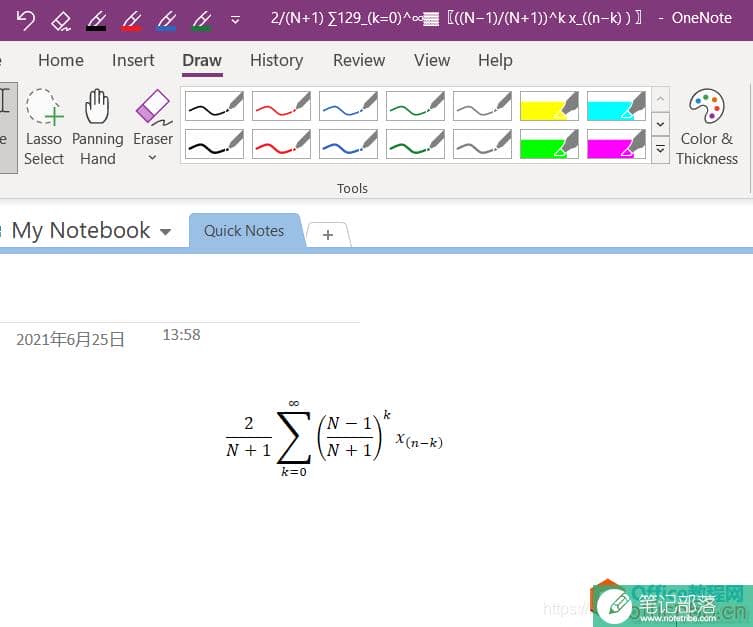Image resolution: width=753 pixels, height=627 pixels.
Task: Expand the Eraser options arrow
Action: click(x=152, y=157)
